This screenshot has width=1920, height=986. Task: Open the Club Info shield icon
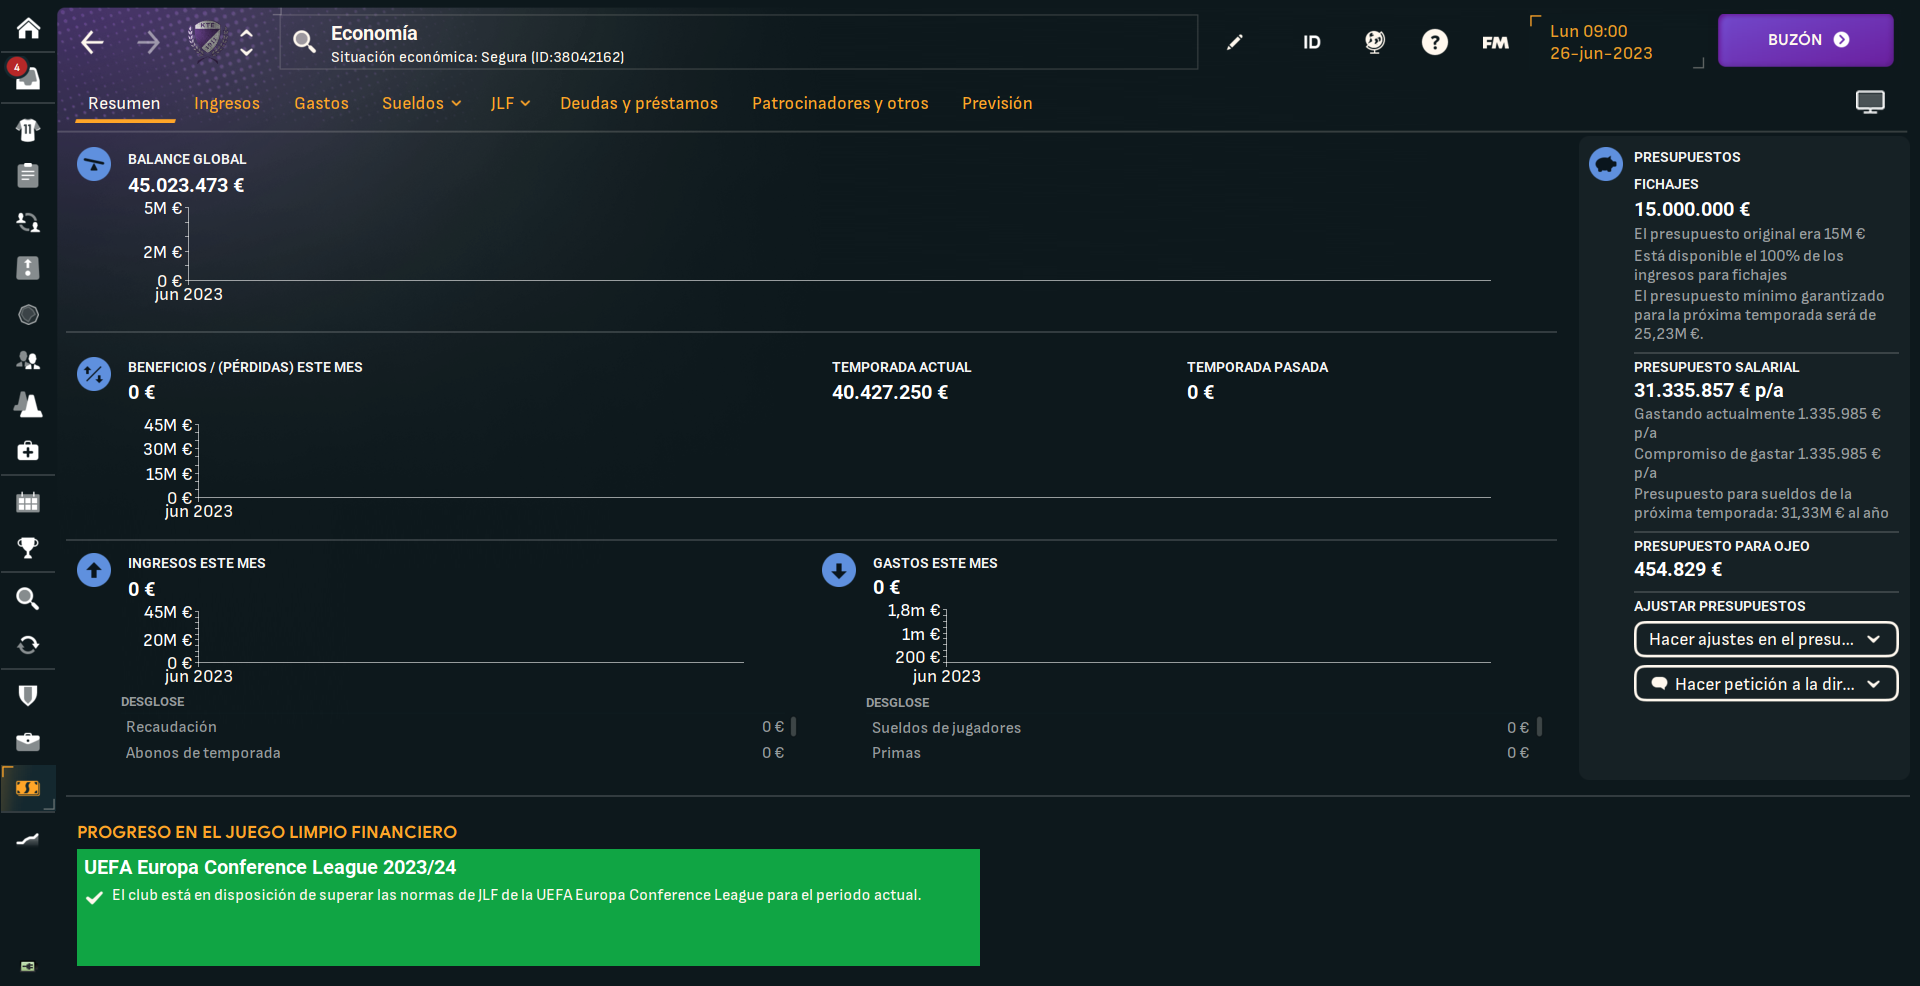28,695
